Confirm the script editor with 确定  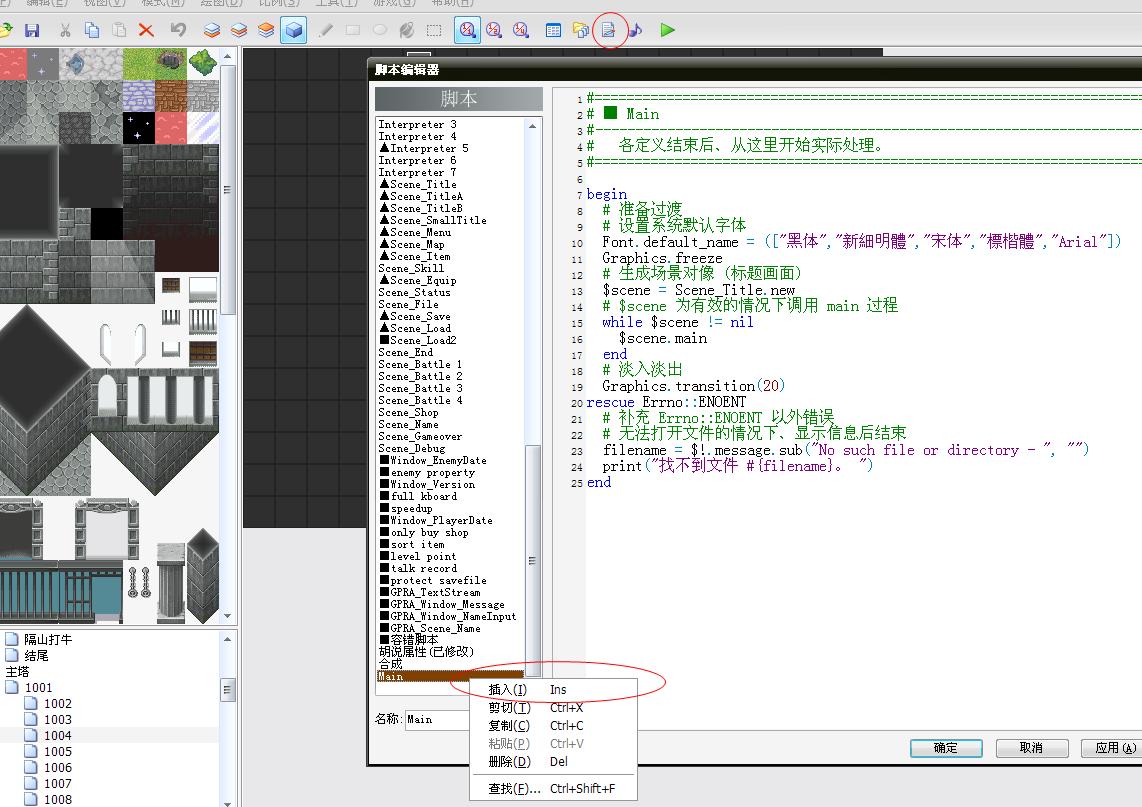(x=946, y=748)
